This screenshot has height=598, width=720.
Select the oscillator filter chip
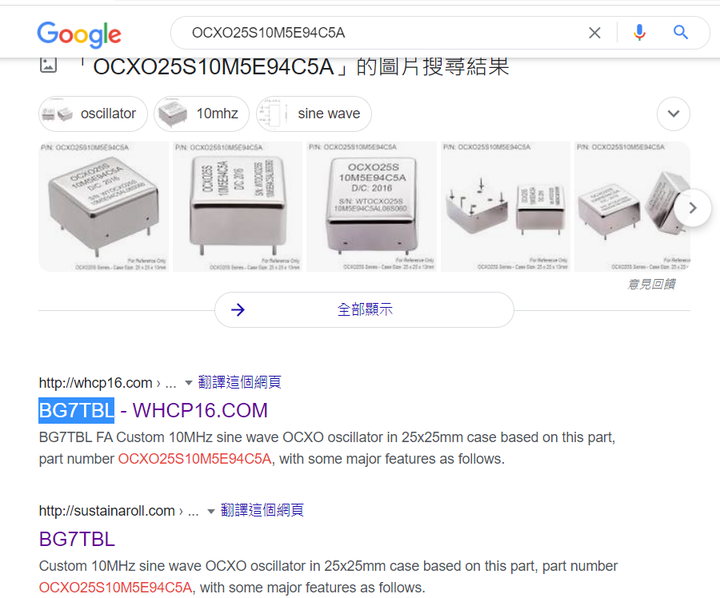[93, 113]
